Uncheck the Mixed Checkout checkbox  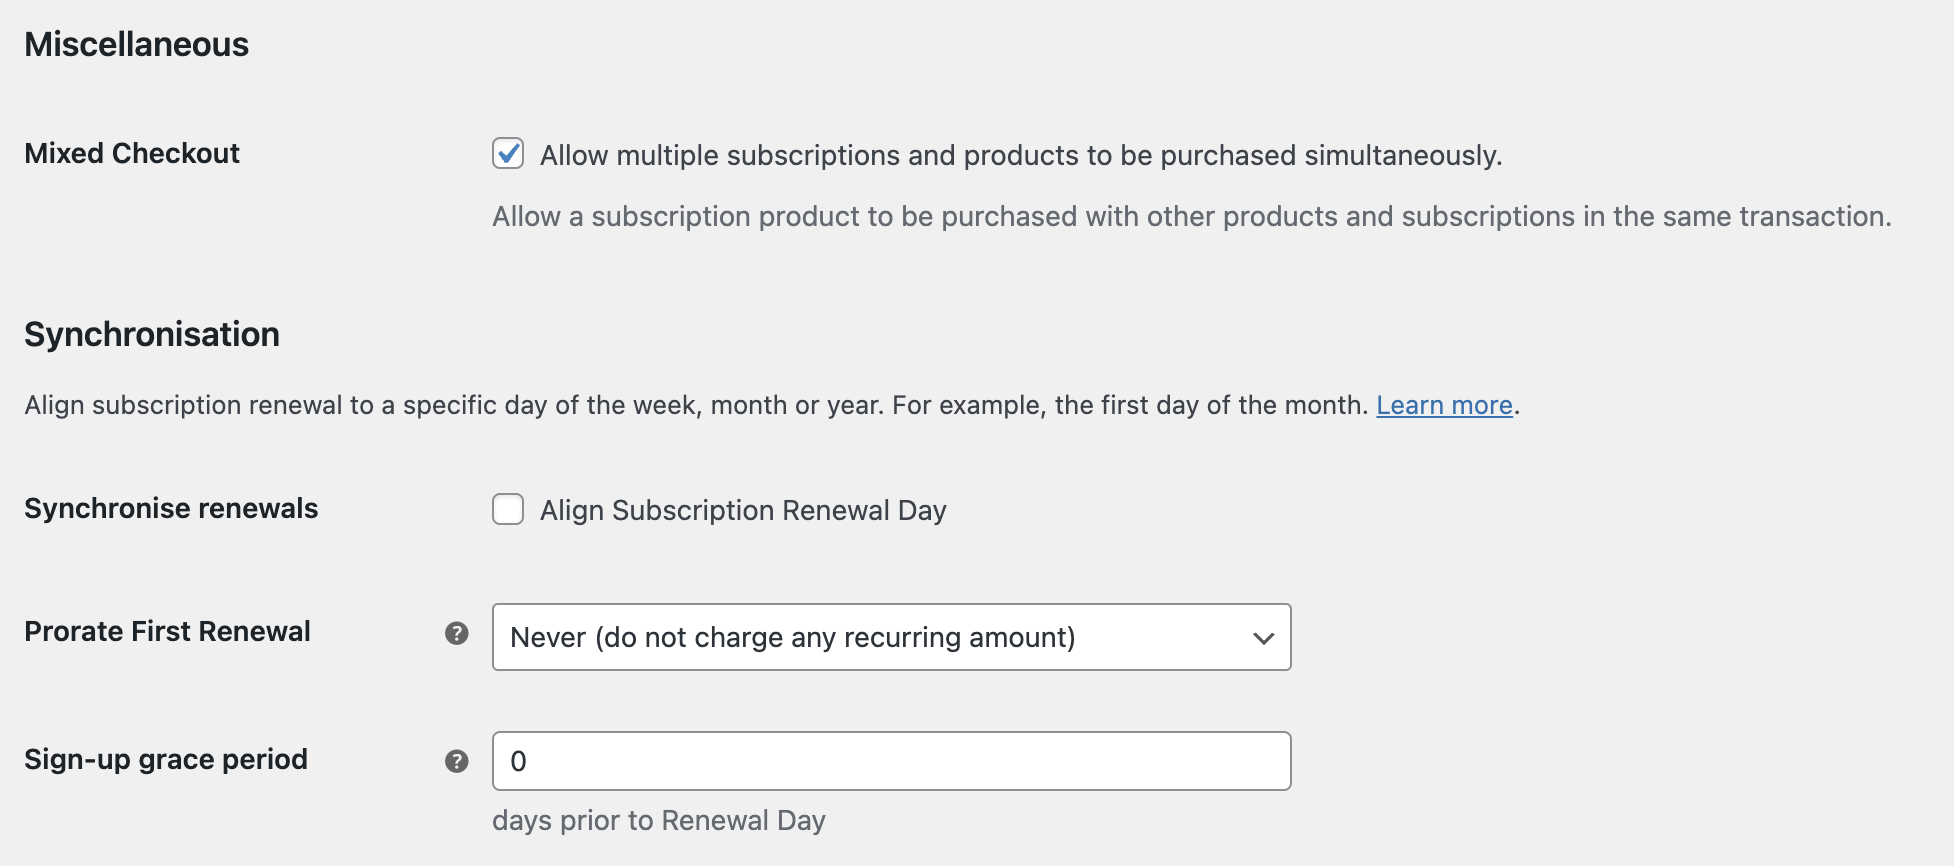(x=508, y=153)
